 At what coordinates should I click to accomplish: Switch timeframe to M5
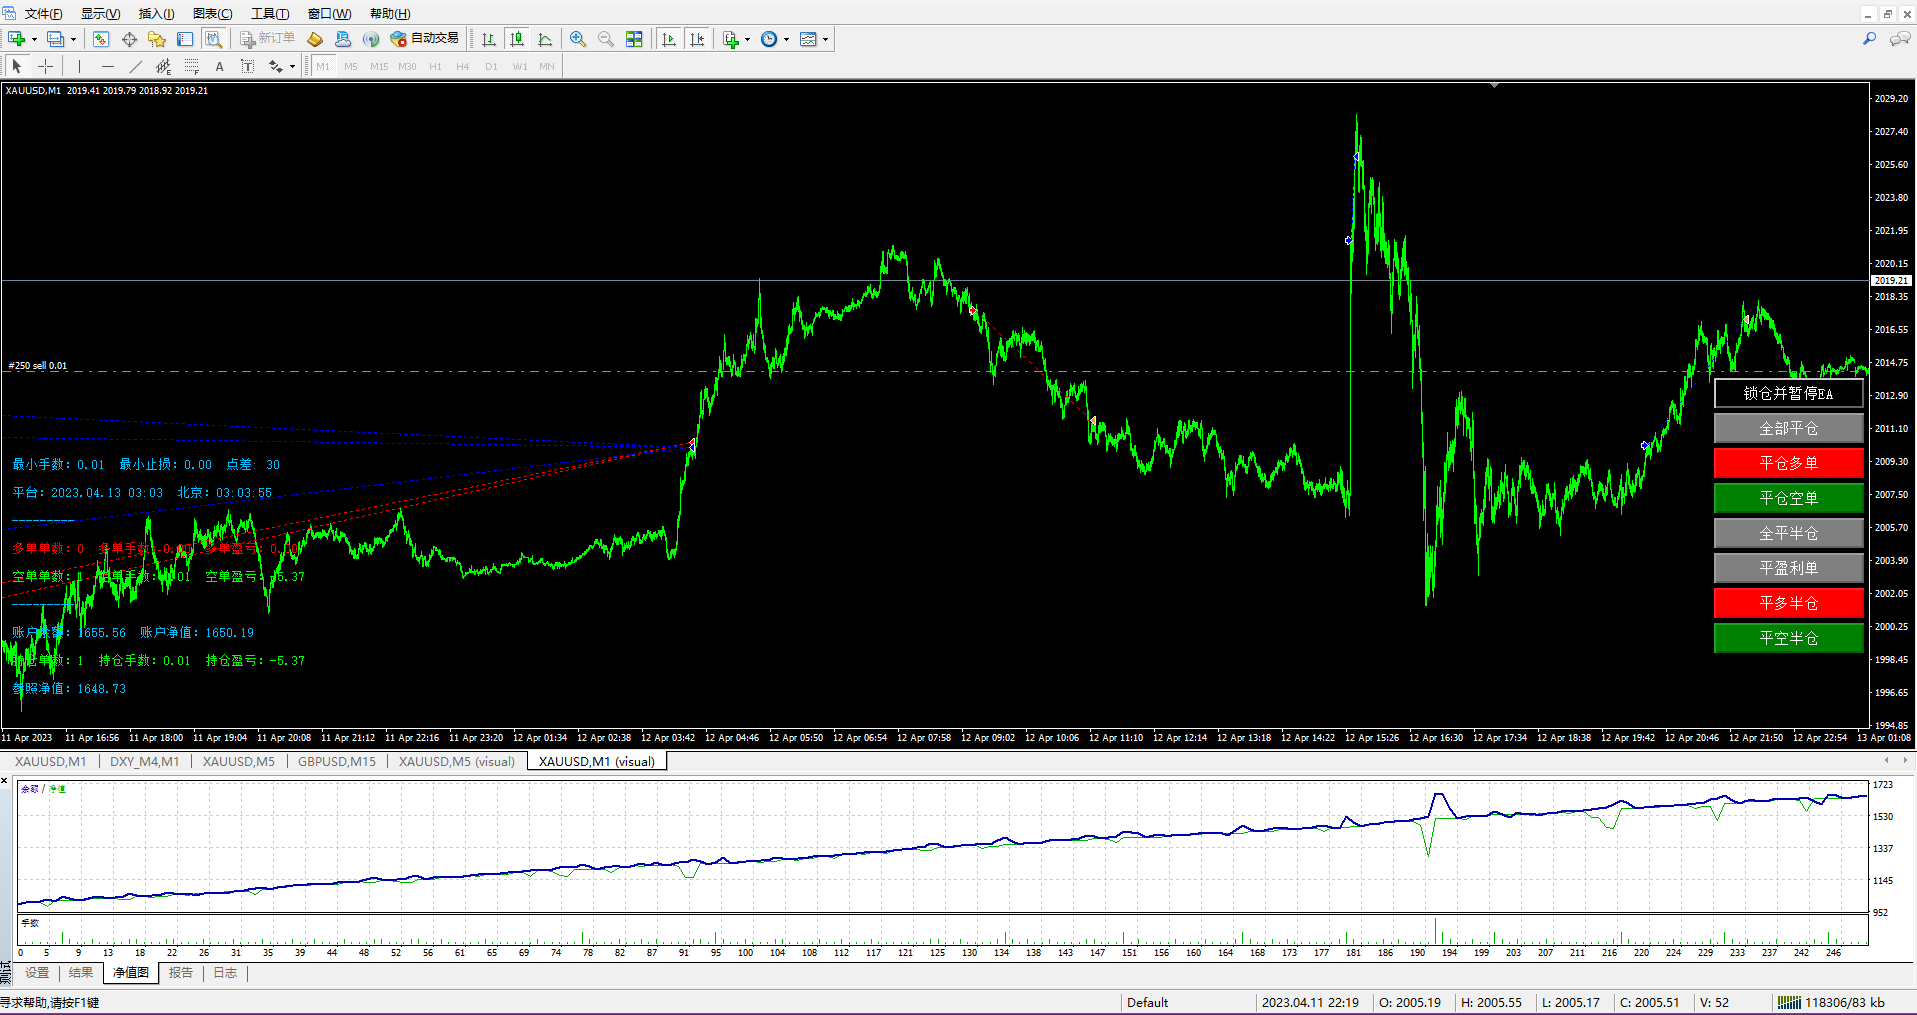coord(350,67)
